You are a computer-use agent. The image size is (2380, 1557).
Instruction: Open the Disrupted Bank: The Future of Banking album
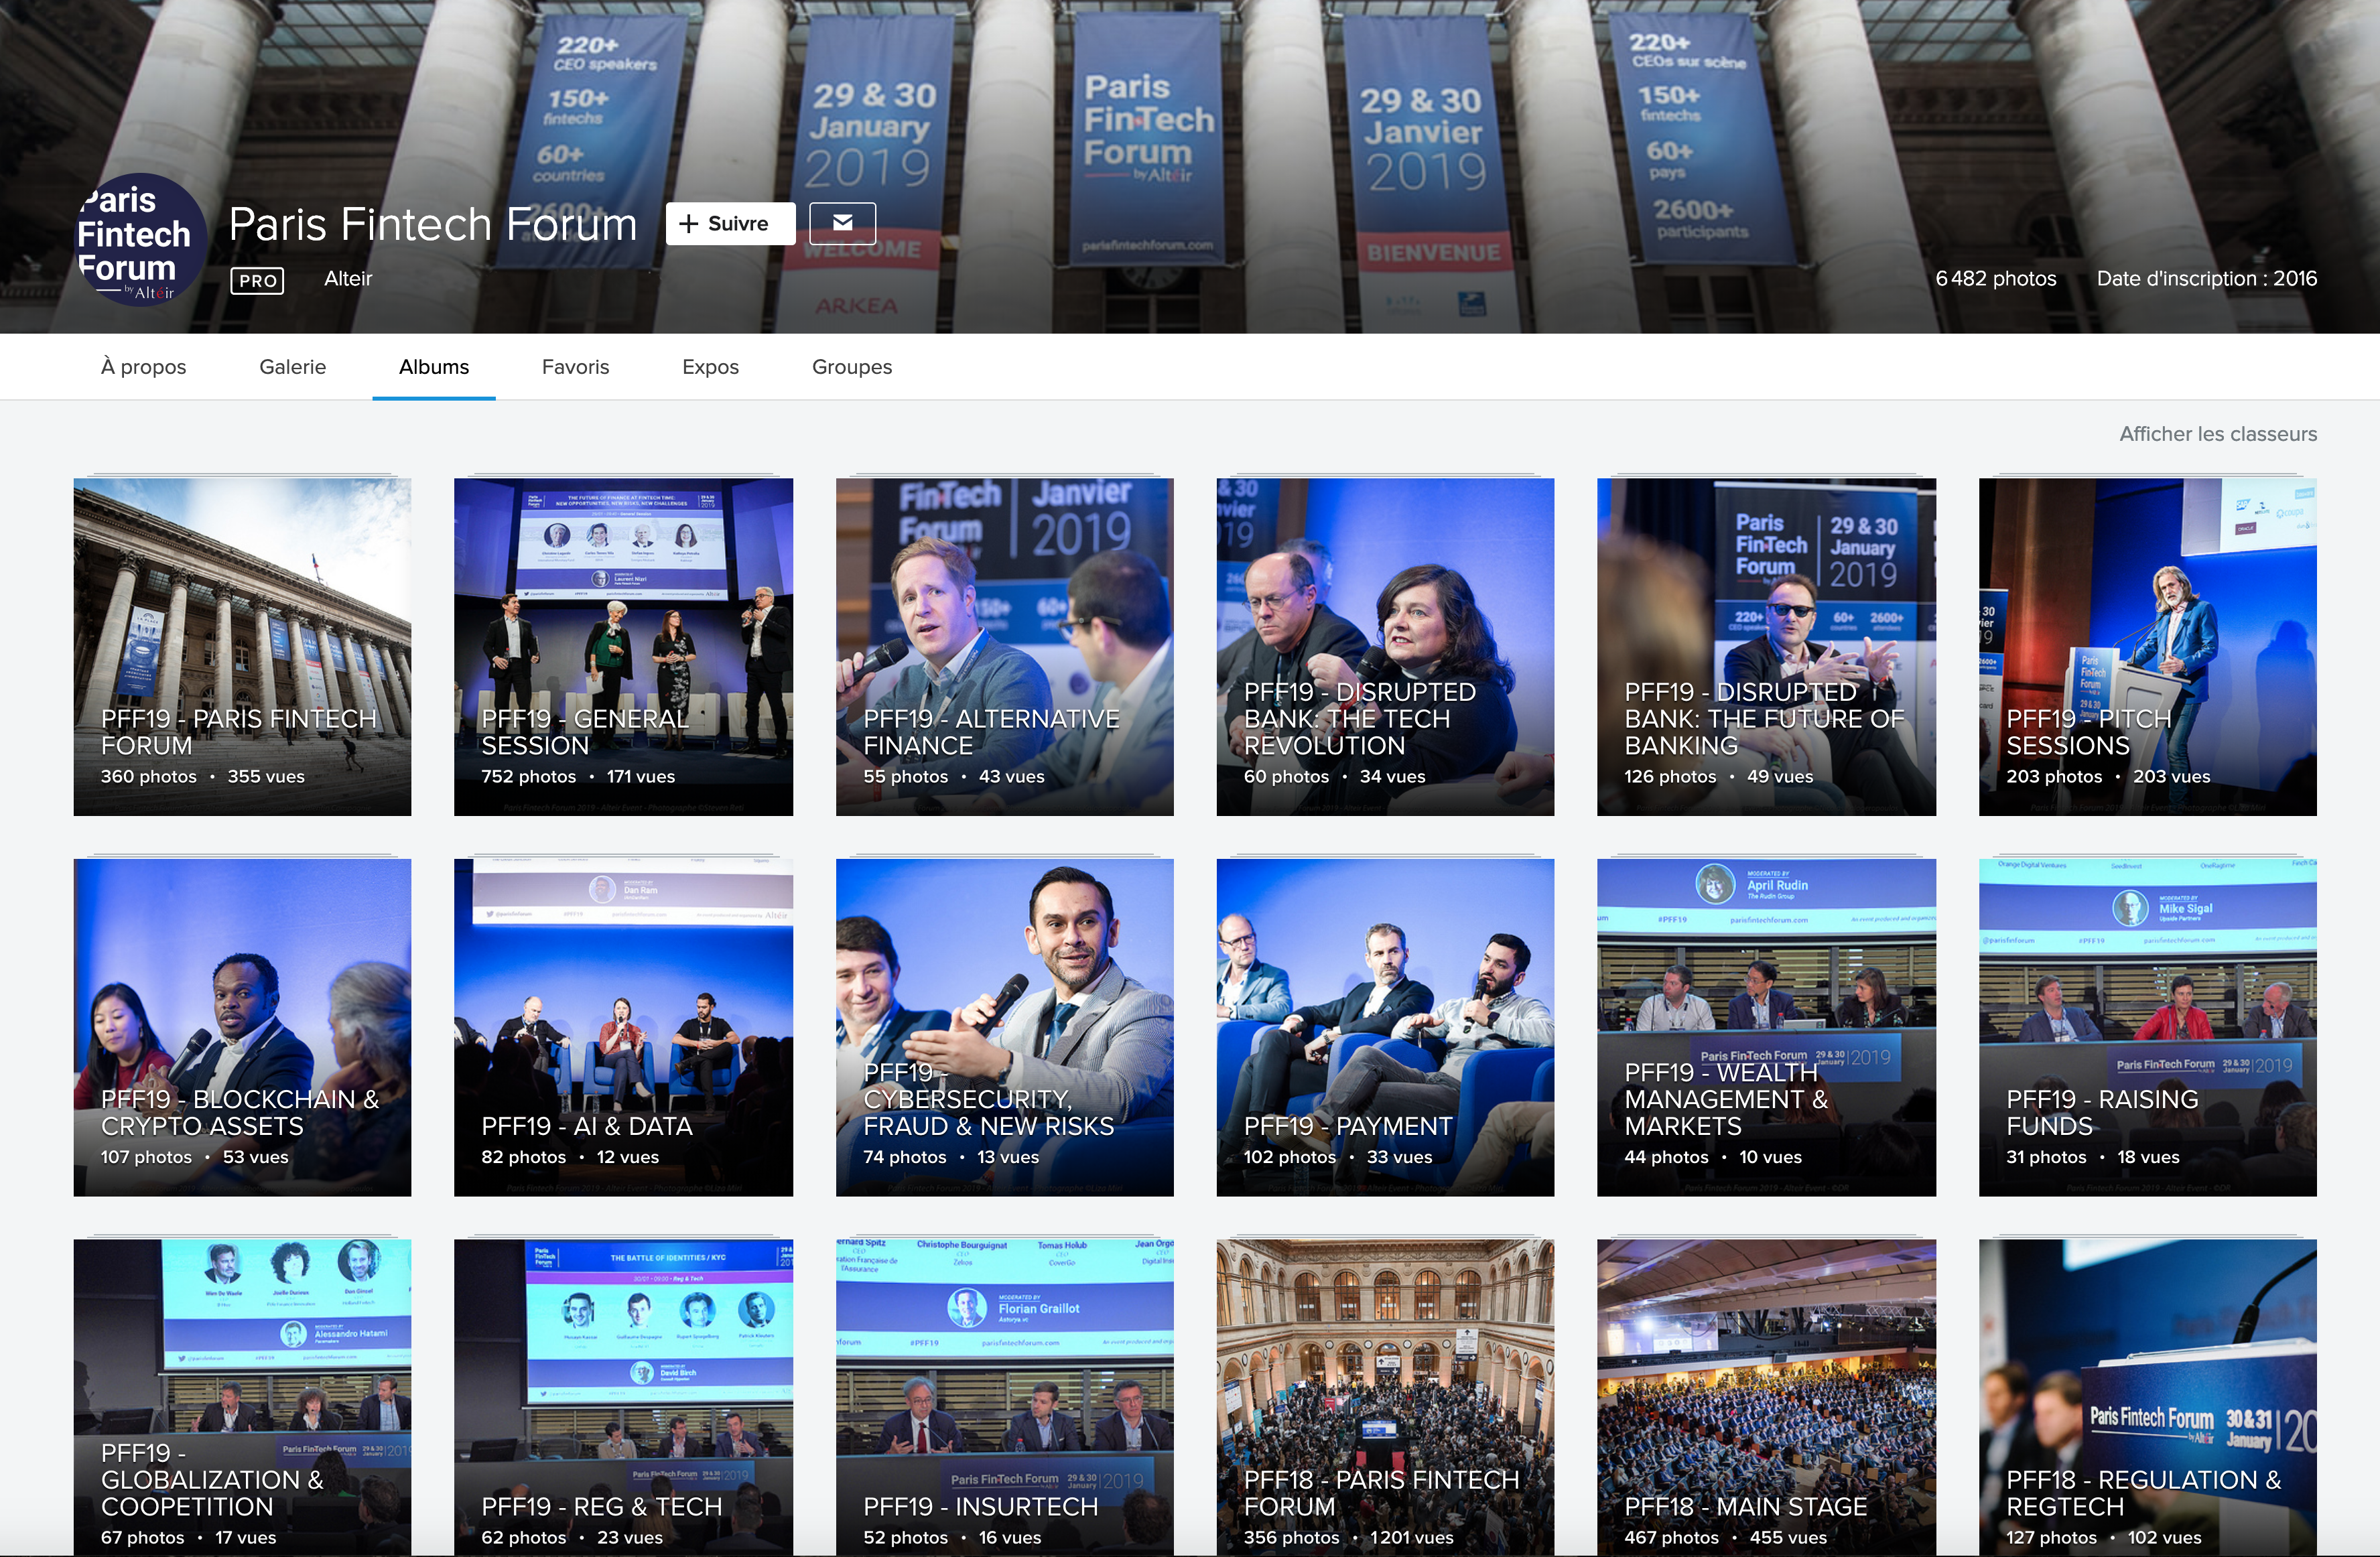1766,646
